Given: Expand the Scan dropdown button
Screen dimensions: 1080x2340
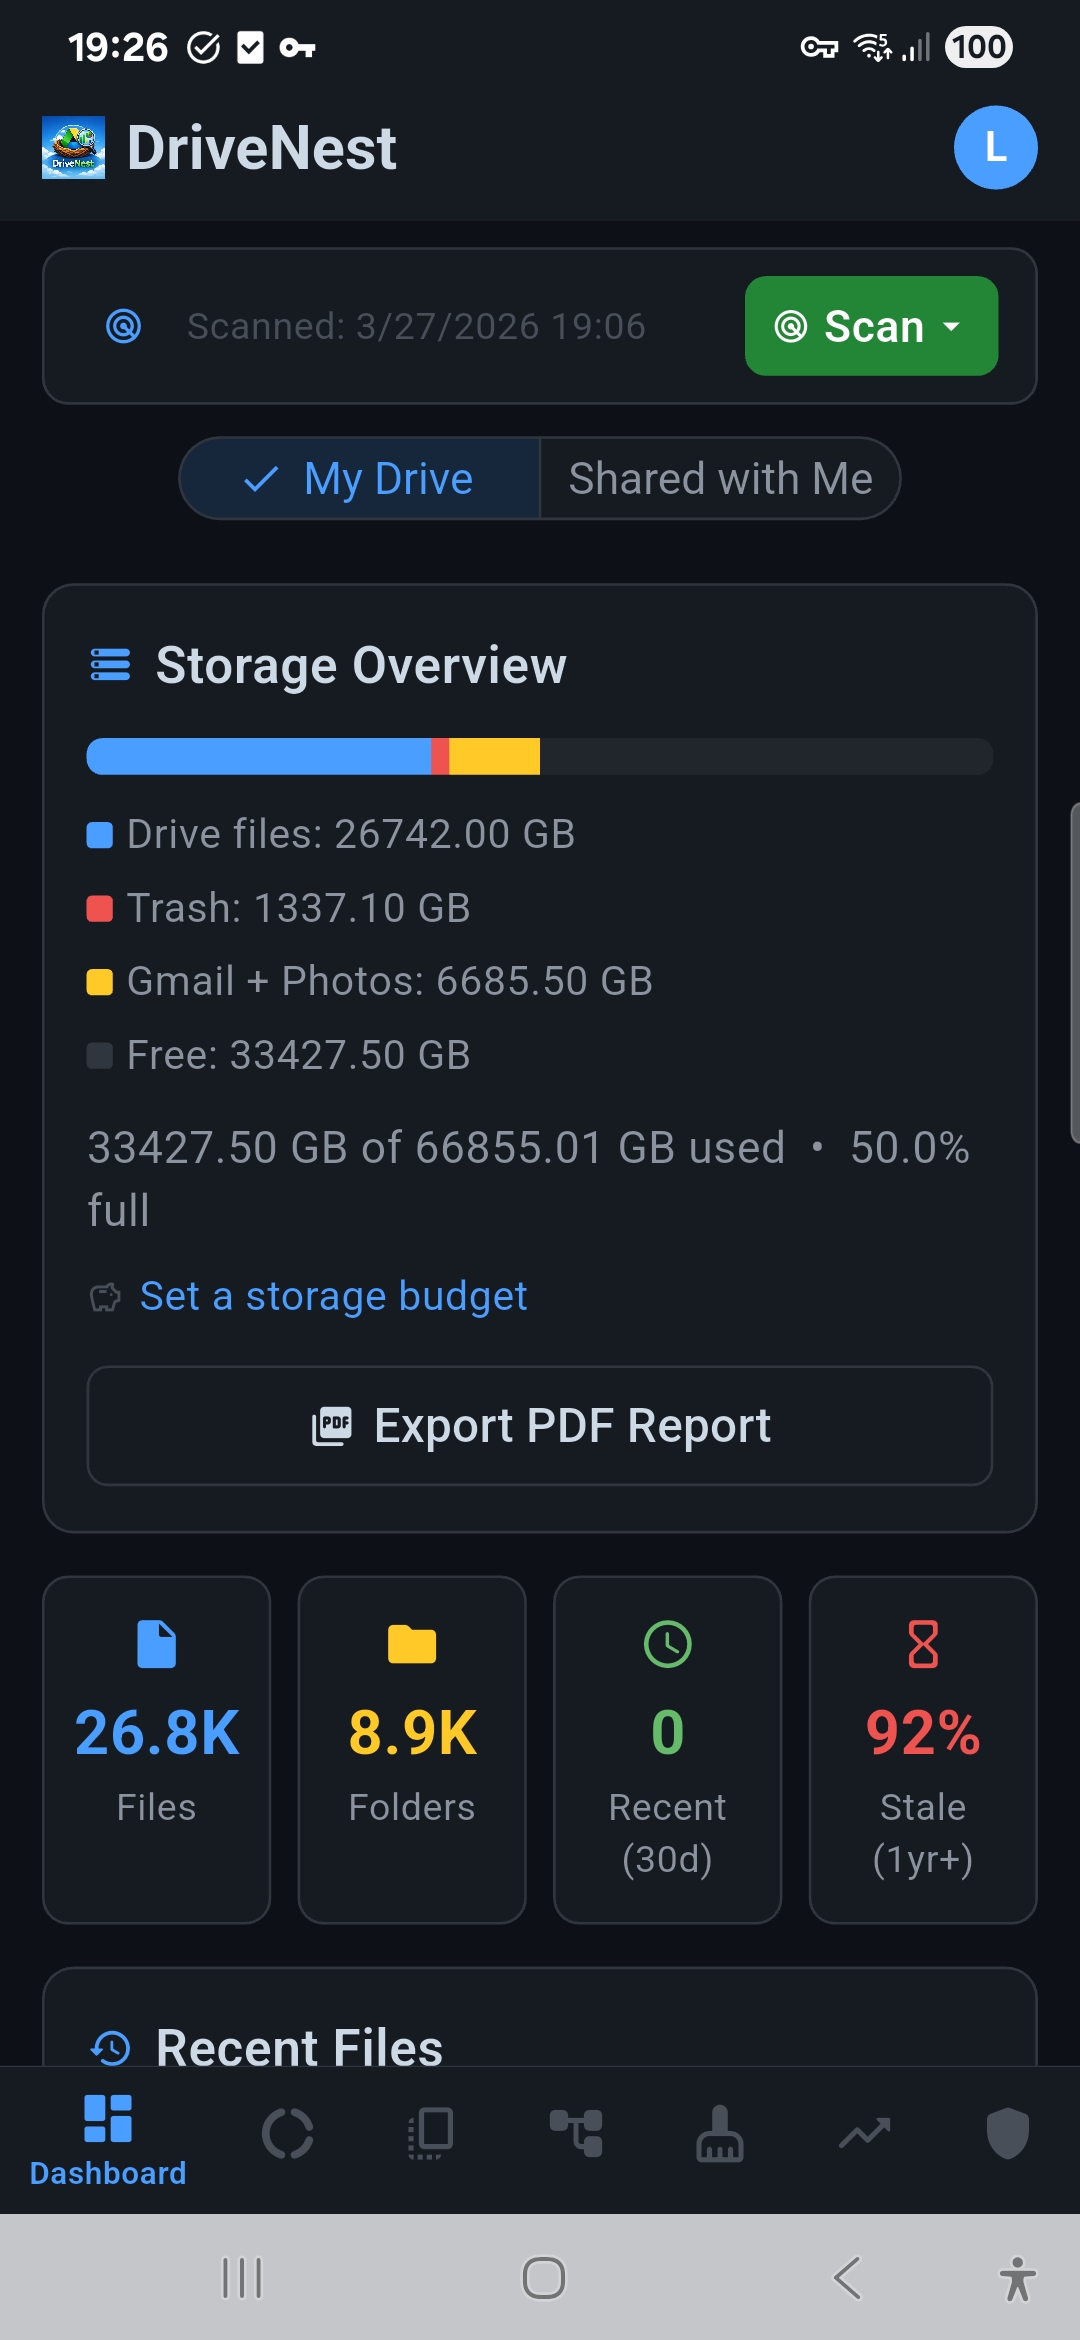Looking at the screenshot, I should 871,326.
